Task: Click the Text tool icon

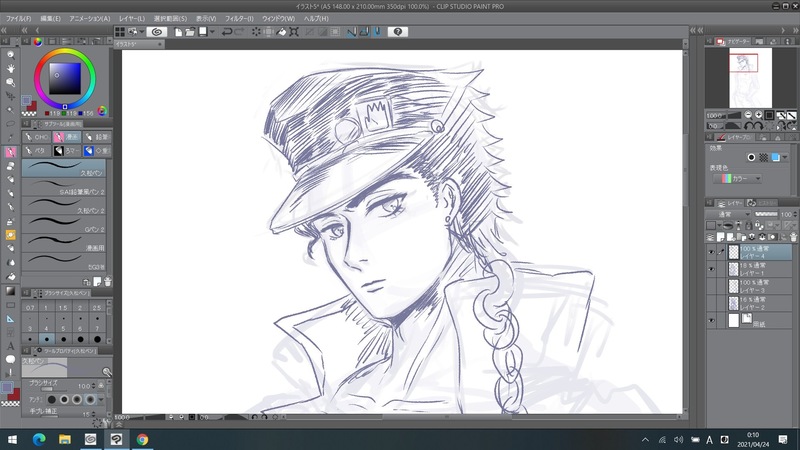Action: [x=10, y=345]
